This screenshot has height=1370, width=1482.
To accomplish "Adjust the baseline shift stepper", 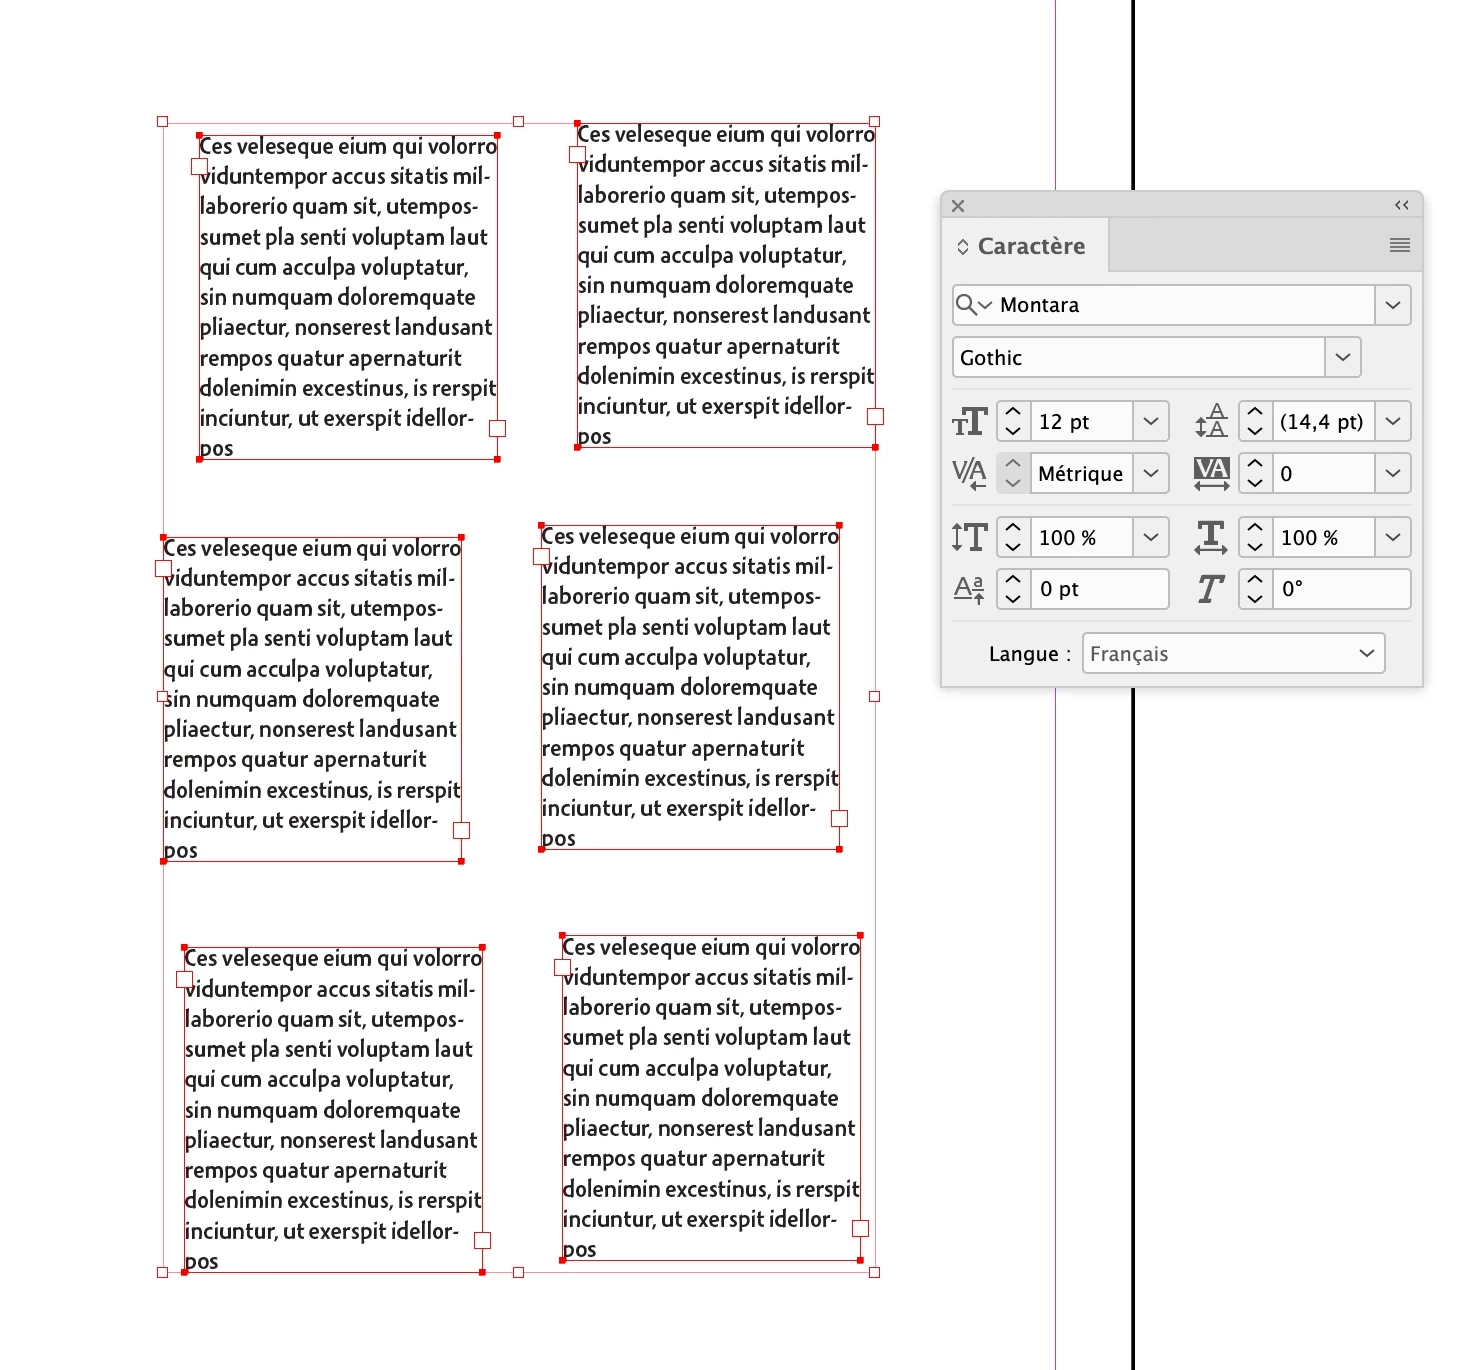I will [1013, 589].
